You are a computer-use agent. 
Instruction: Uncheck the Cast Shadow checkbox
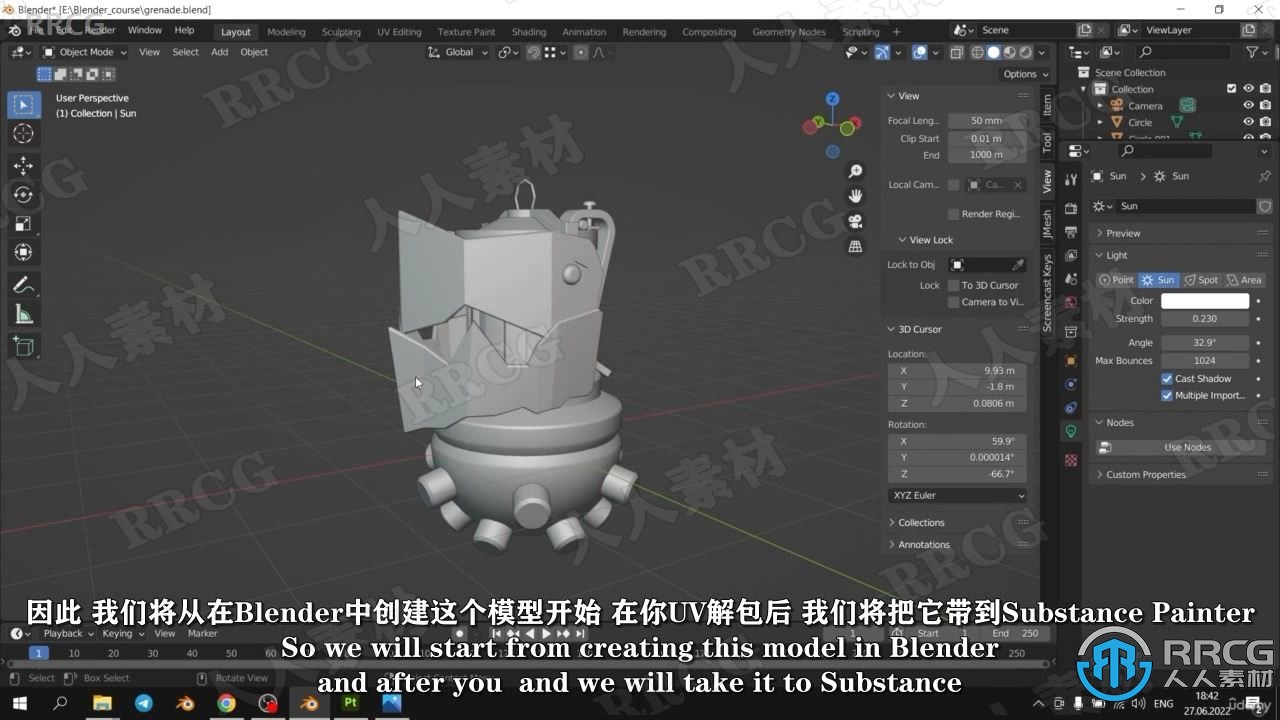[1167, 379]
